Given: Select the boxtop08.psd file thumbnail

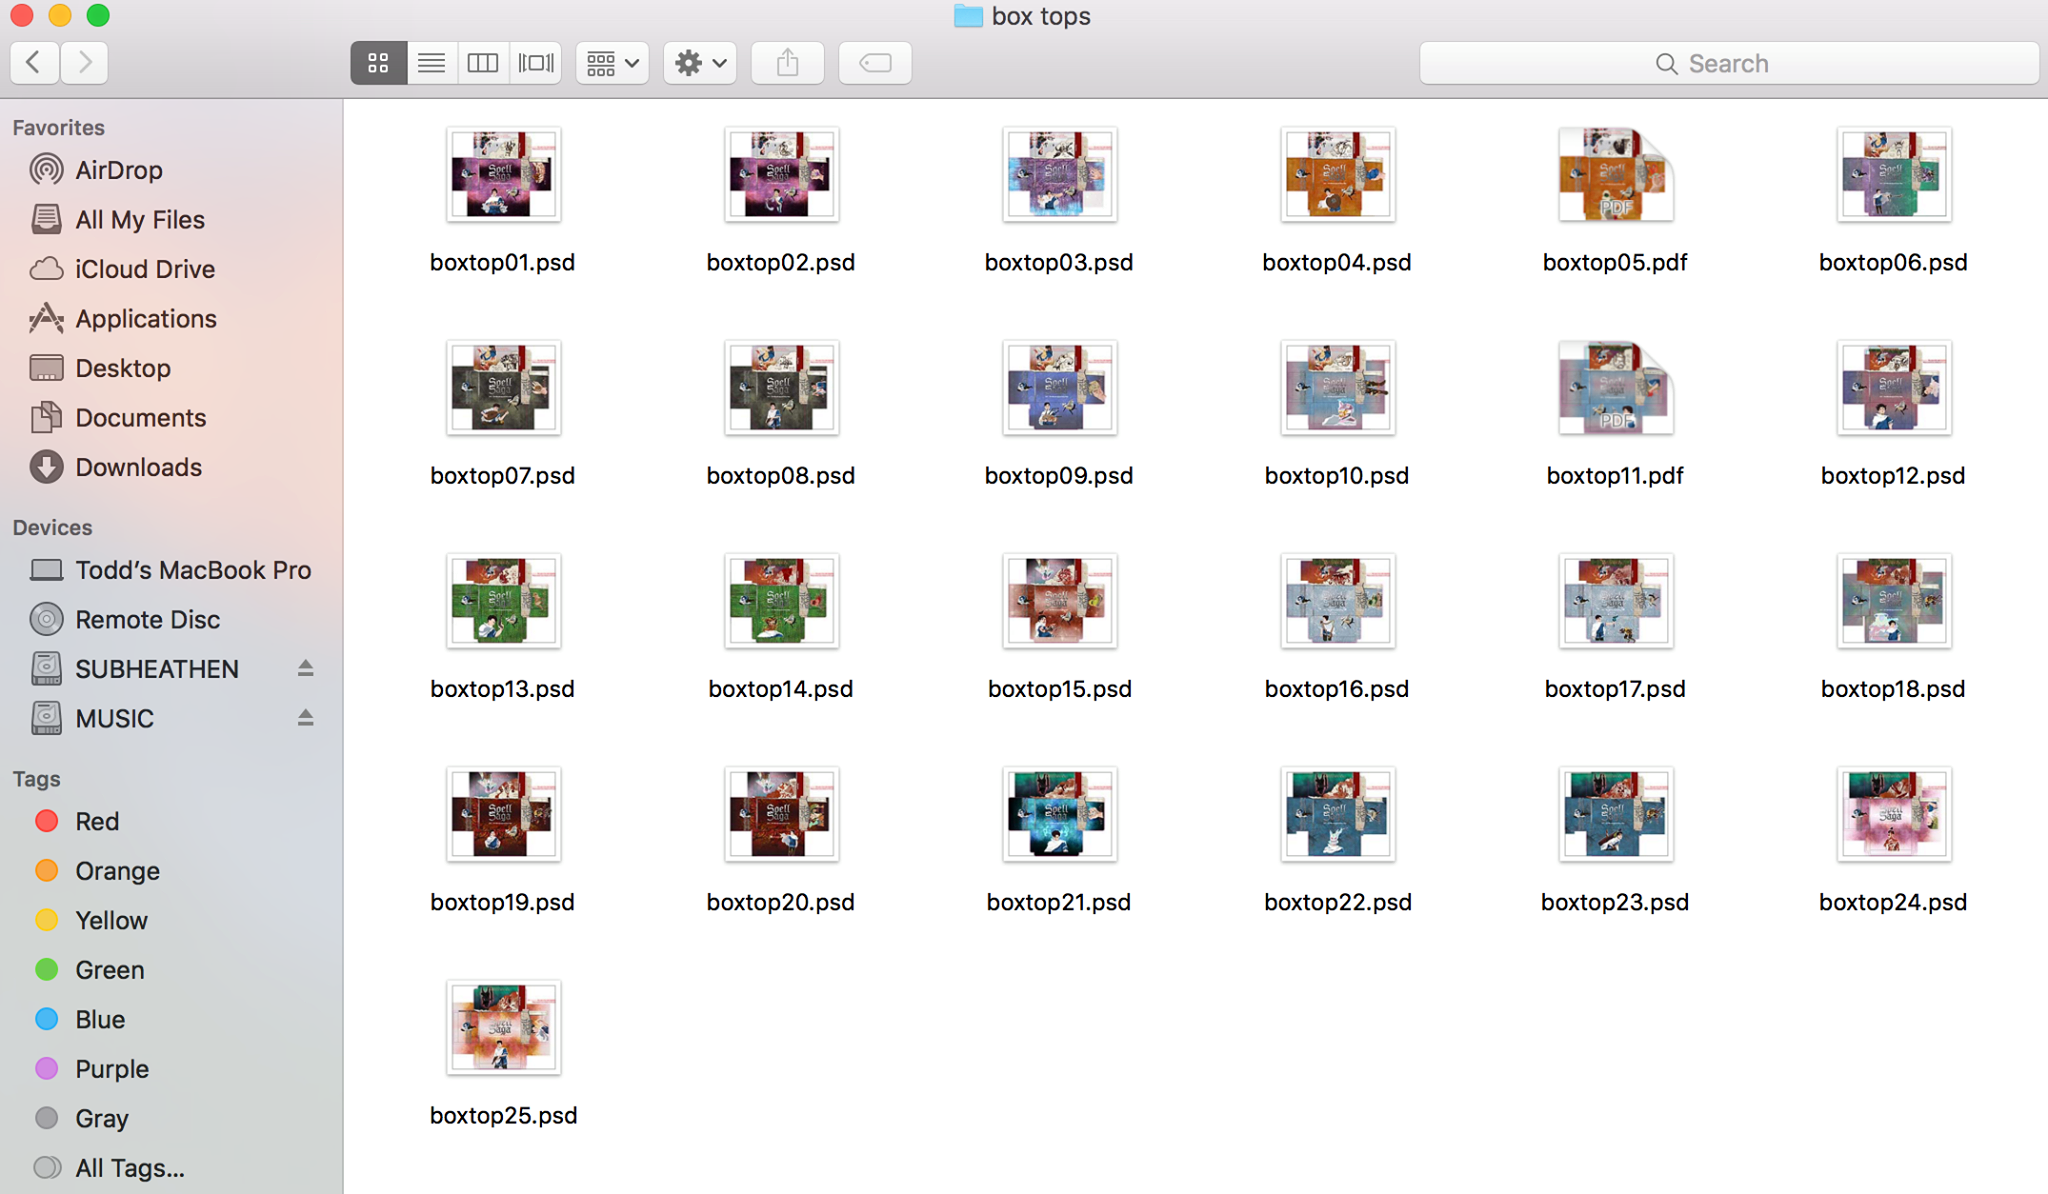Looking at the screenshot, I should click(781, 387).
